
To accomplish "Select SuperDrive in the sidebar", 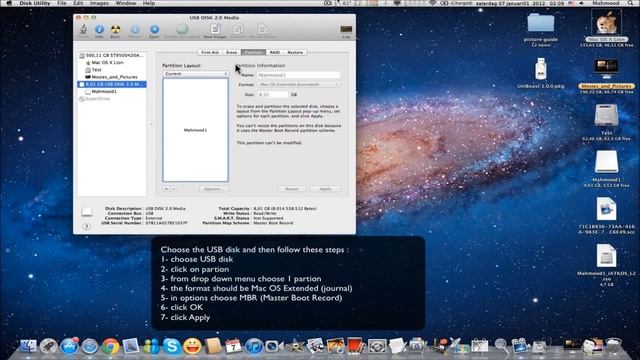I will 111,99.
